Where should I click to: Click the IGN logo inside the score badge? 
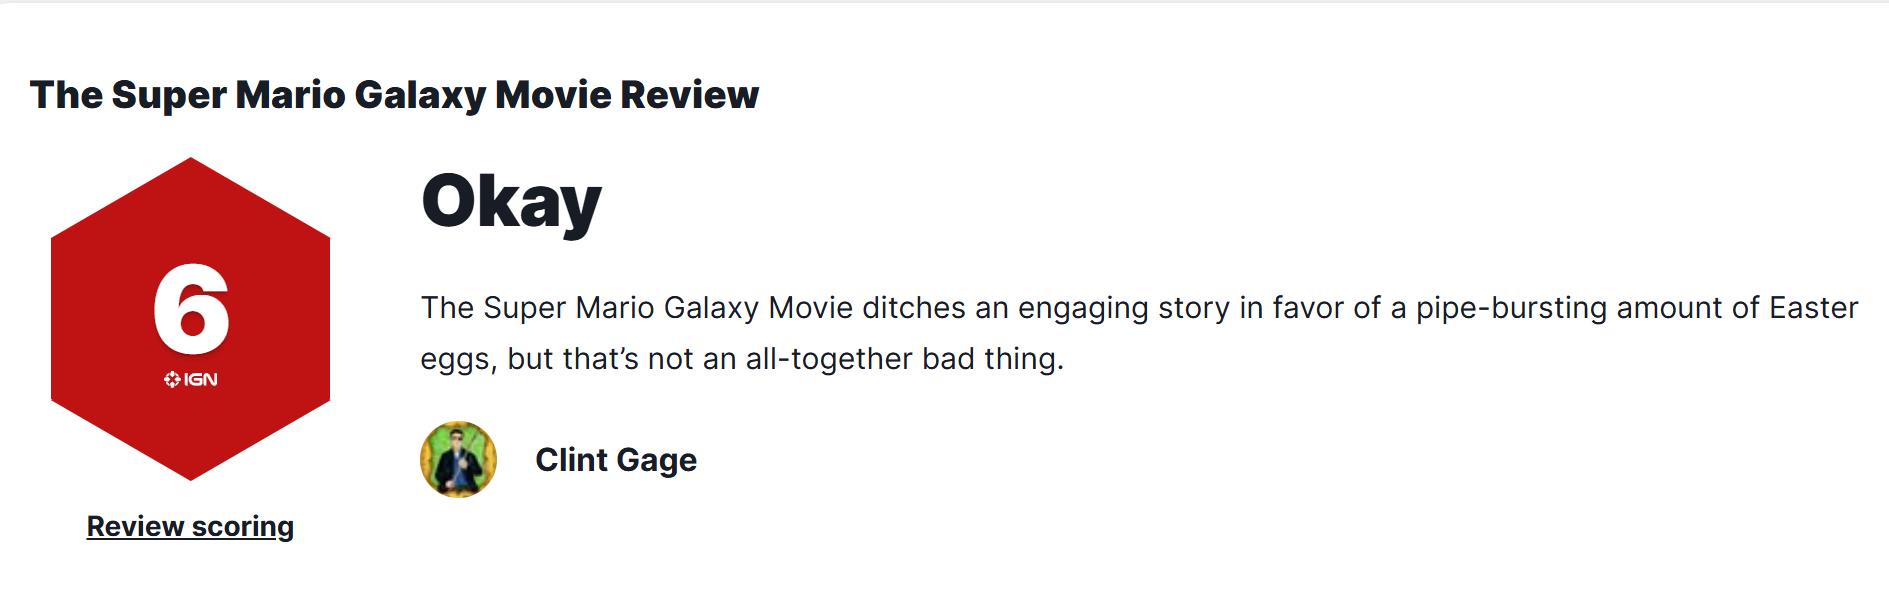pyautogui.click(x=191, y=380)
